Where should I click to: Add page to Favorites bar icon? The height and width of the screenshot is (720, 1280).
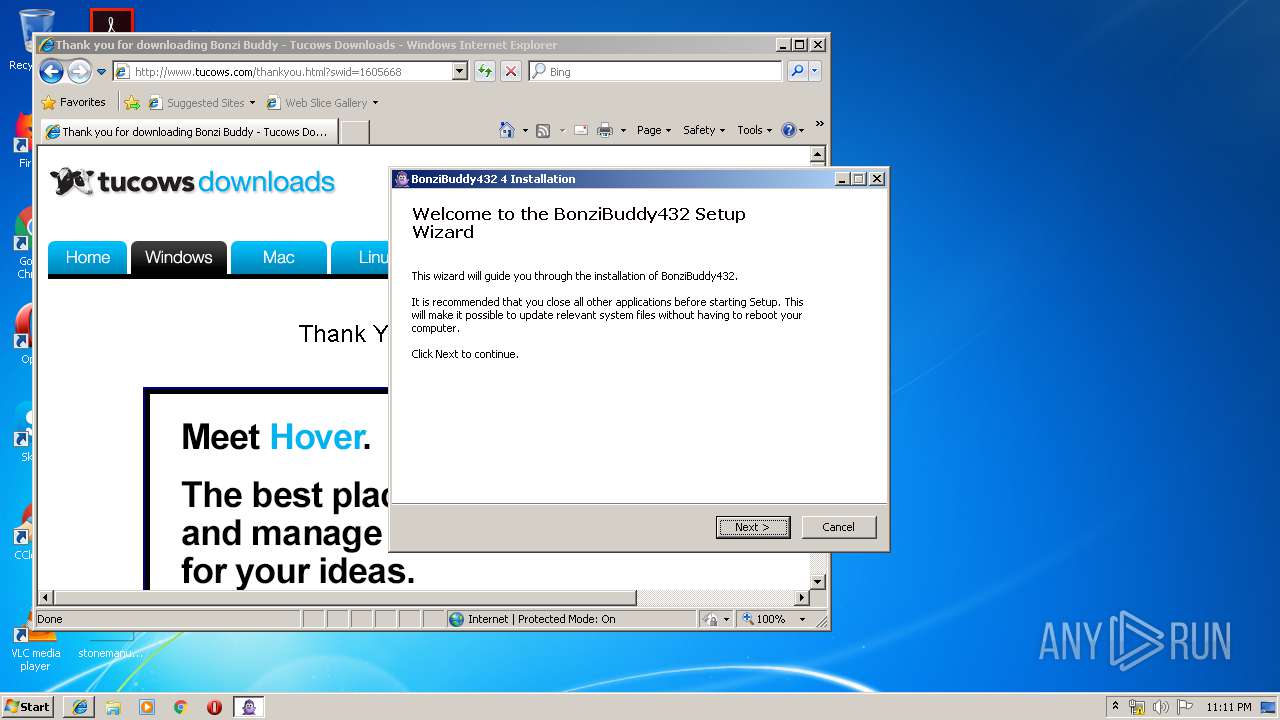click(x=132, y=102)
